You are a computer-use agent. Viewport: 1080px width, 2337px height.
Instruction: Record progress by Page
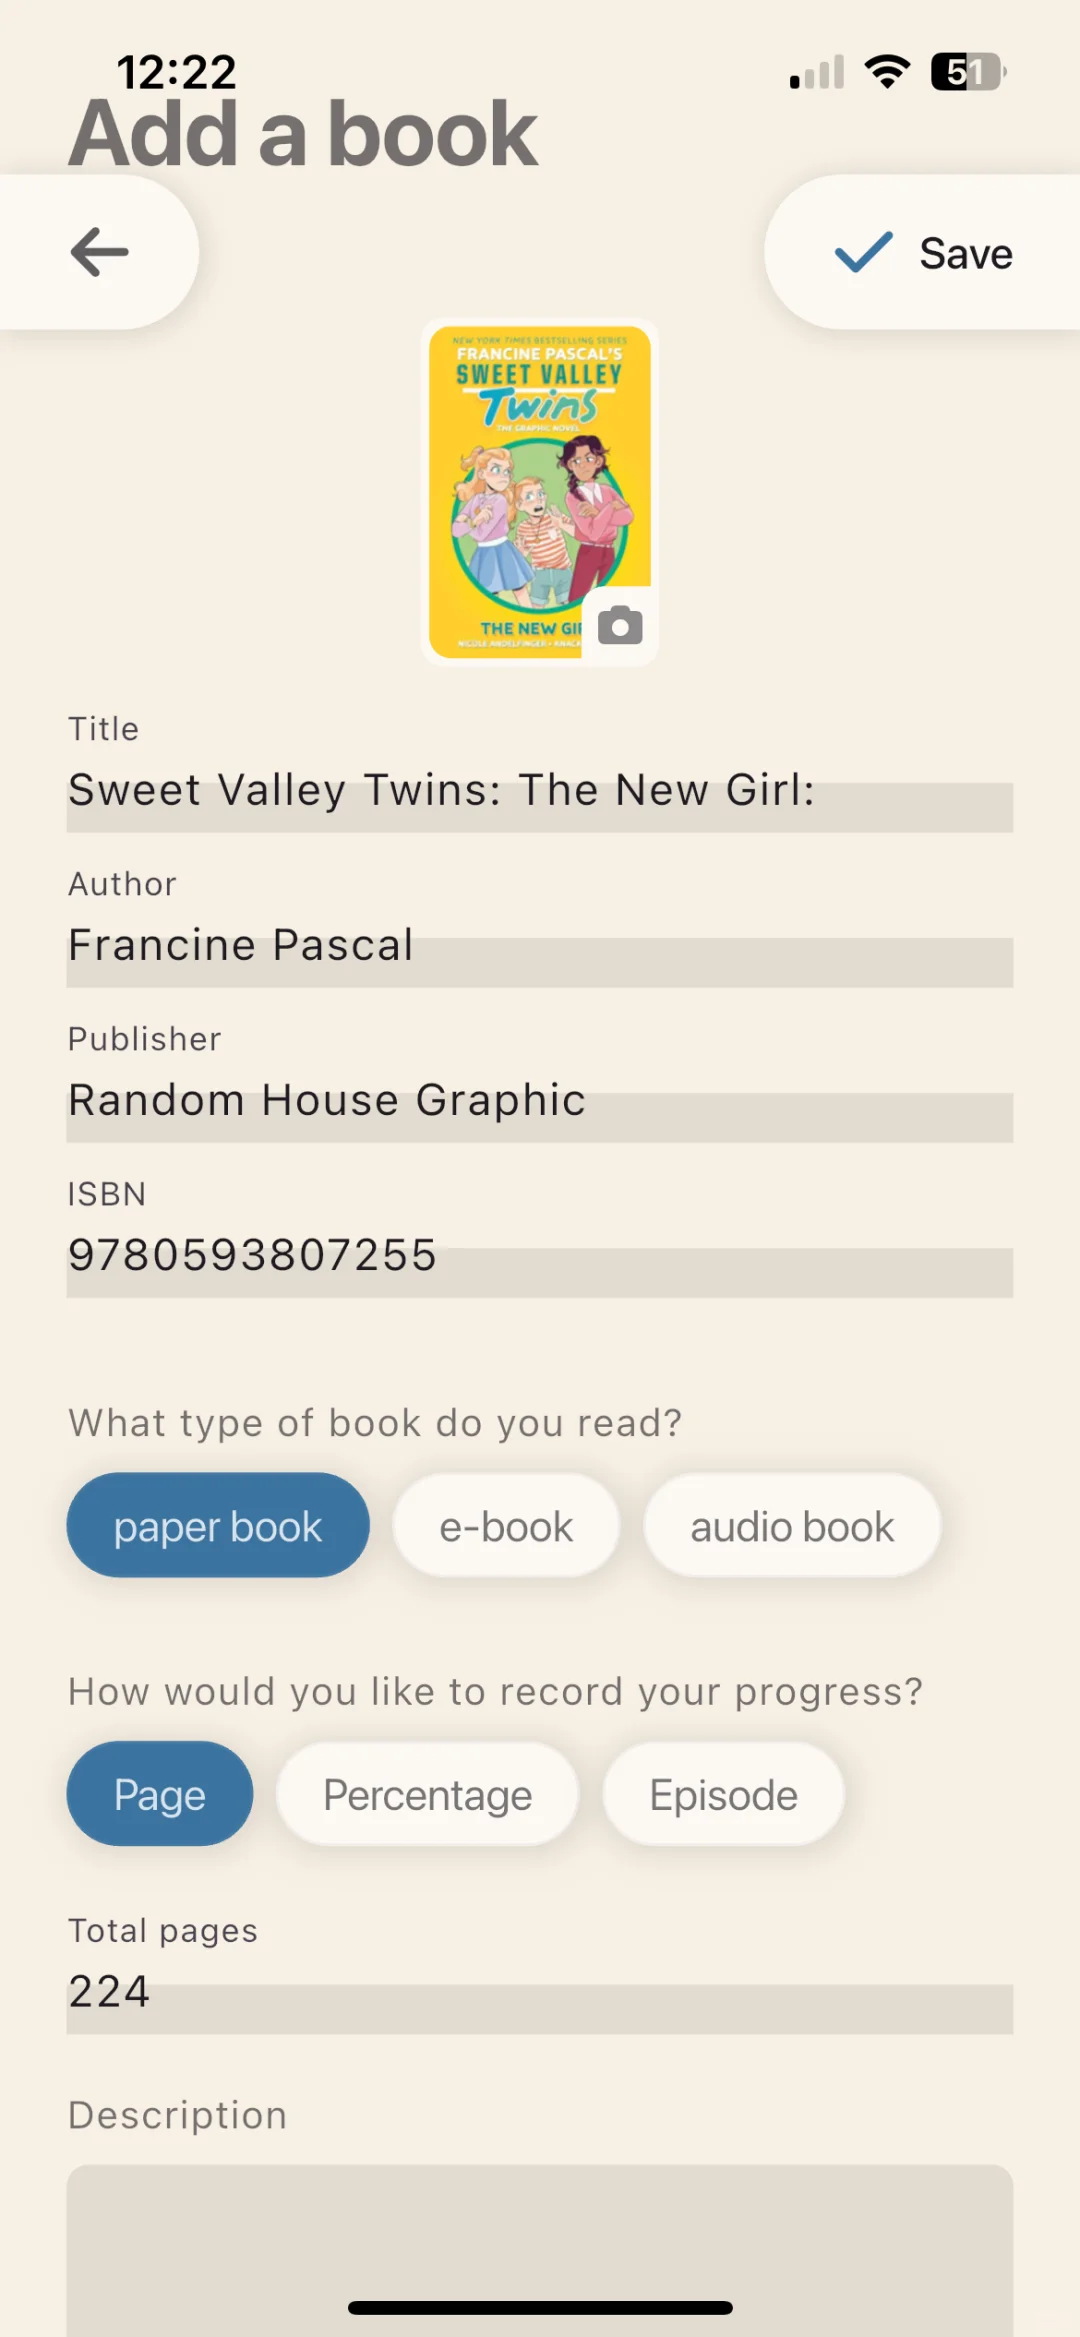tap(160, 1794)
